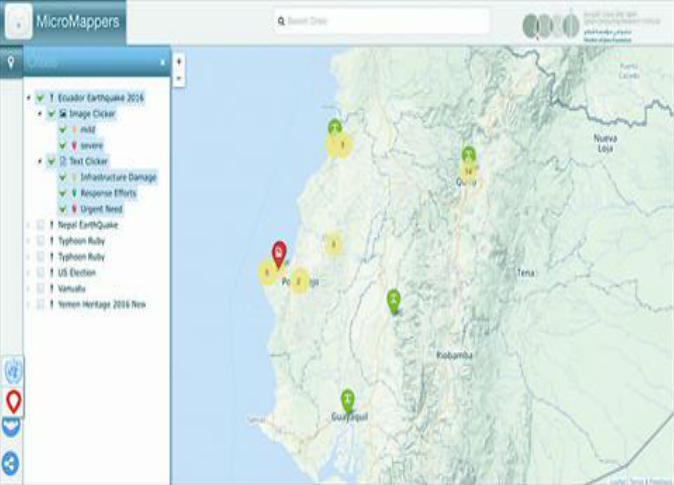
Task: Close the Crises panel header
Action: point(162,62)
